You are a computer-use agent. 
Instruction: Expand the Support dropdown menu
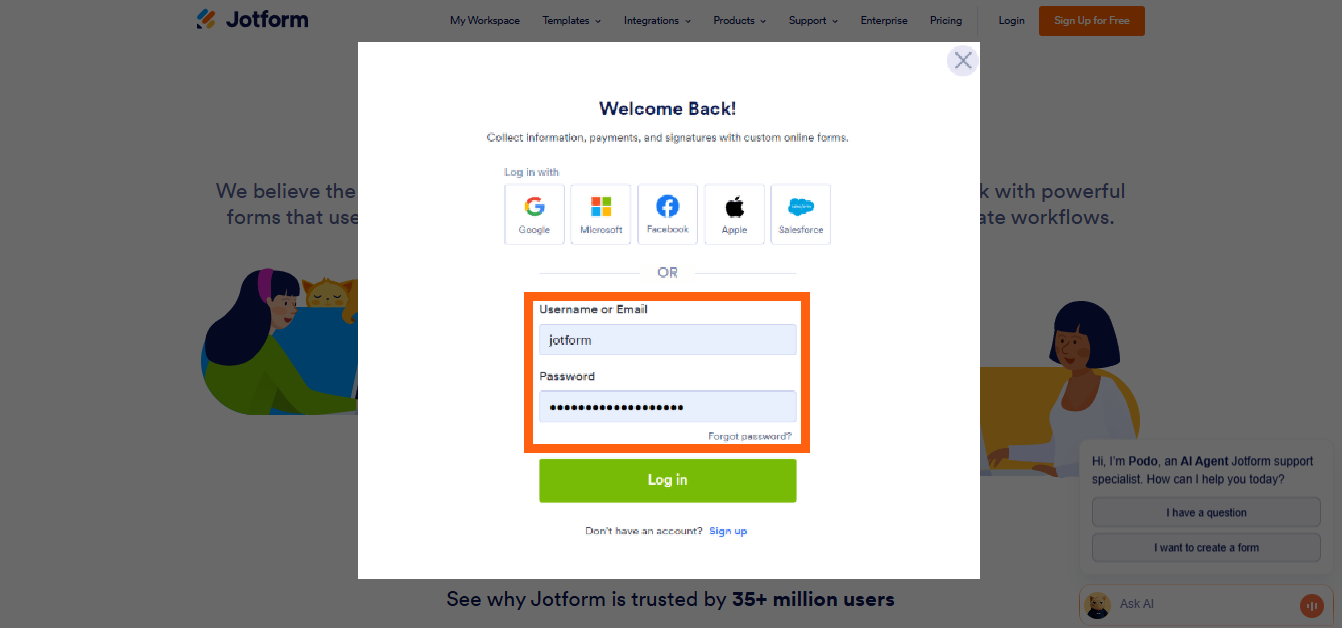click(x=813, y=20)
